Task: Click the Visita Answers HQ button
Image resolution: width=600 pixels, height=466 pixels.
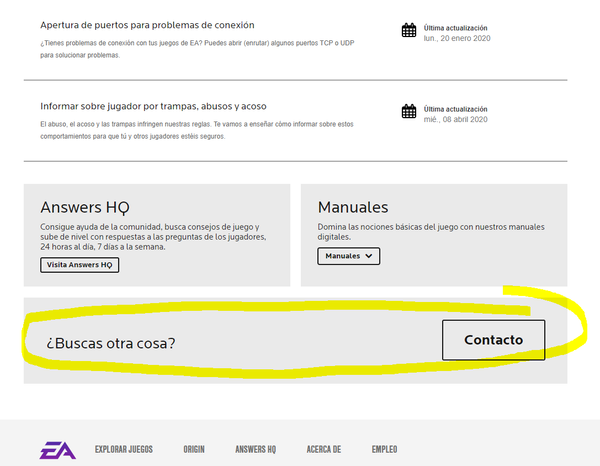Action: pos(80,265)
